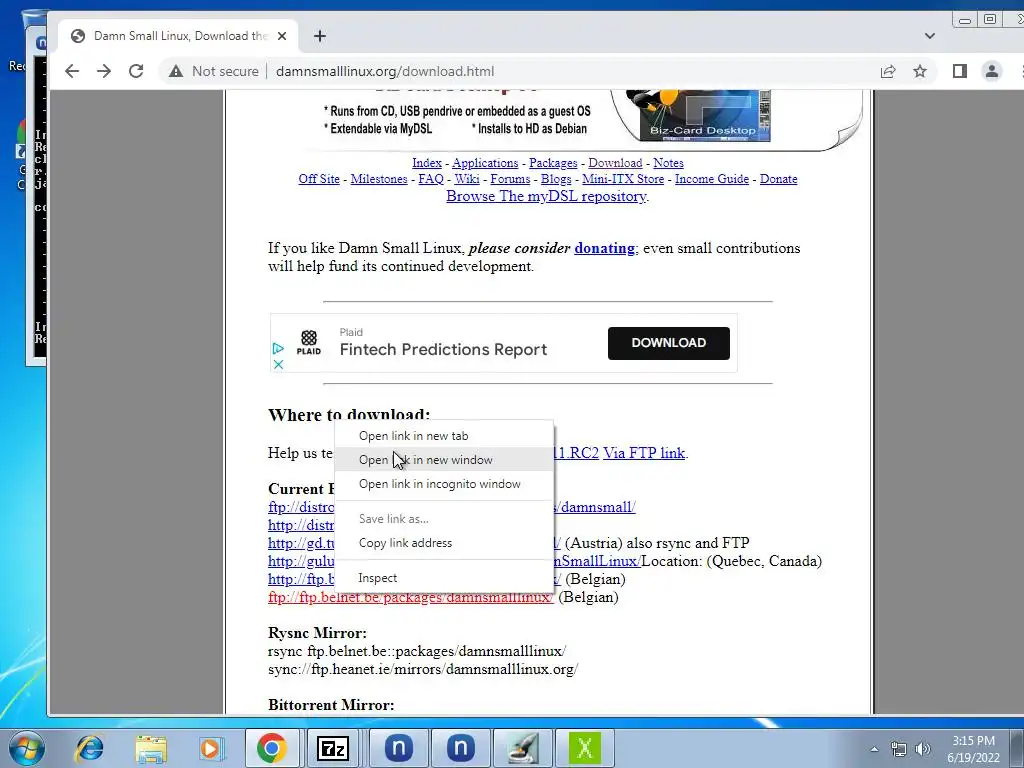The height and width of the screenshot is (768, 1024).
Task: Open the Wiki link
Action: click(x=467, y=179)
